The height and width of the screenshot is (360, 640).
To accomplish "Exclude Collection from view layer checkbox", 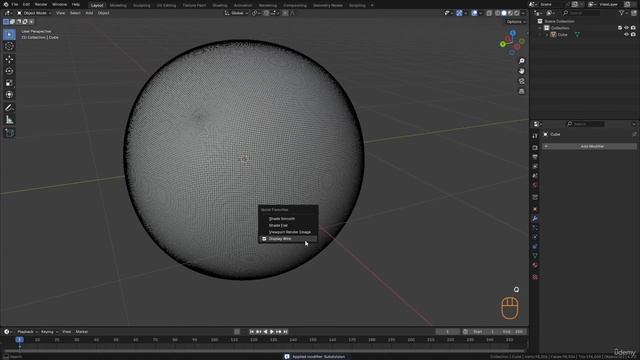I will coord(620,28).
